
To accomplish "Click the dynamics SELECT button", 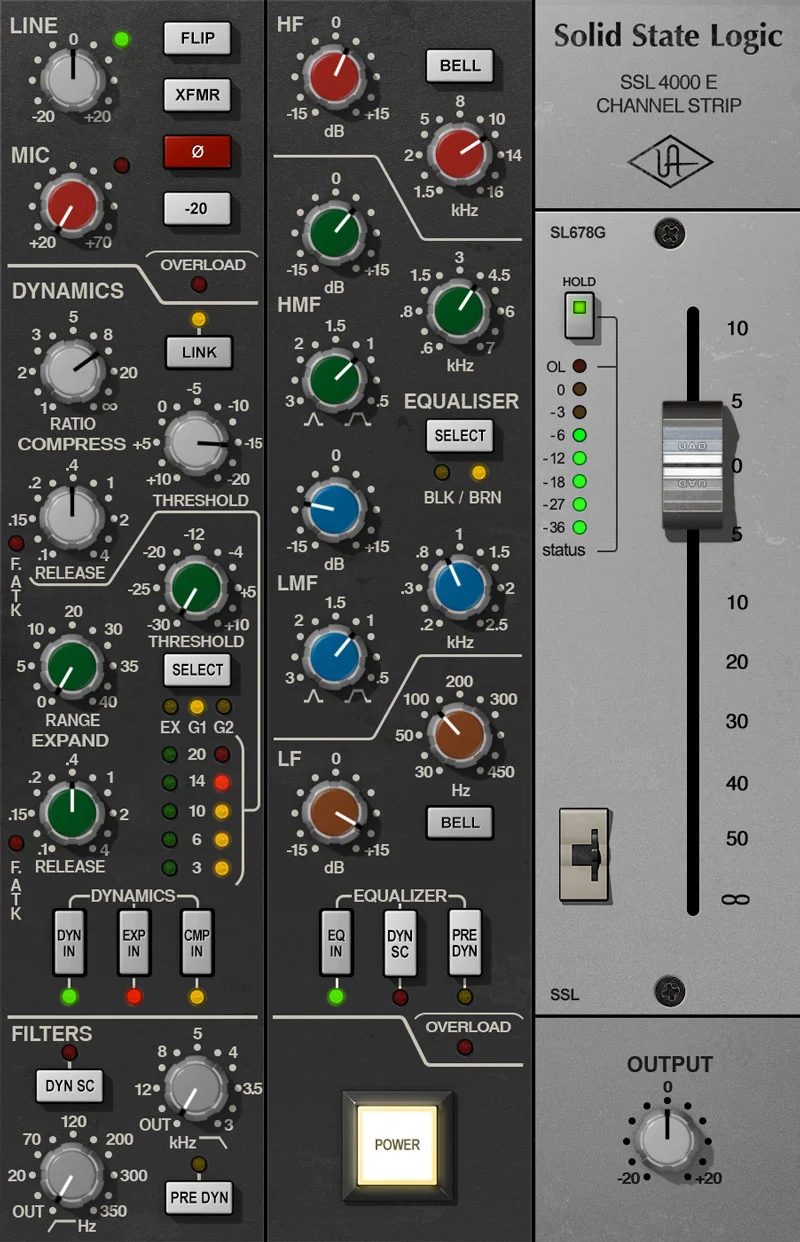I will 198,670.
